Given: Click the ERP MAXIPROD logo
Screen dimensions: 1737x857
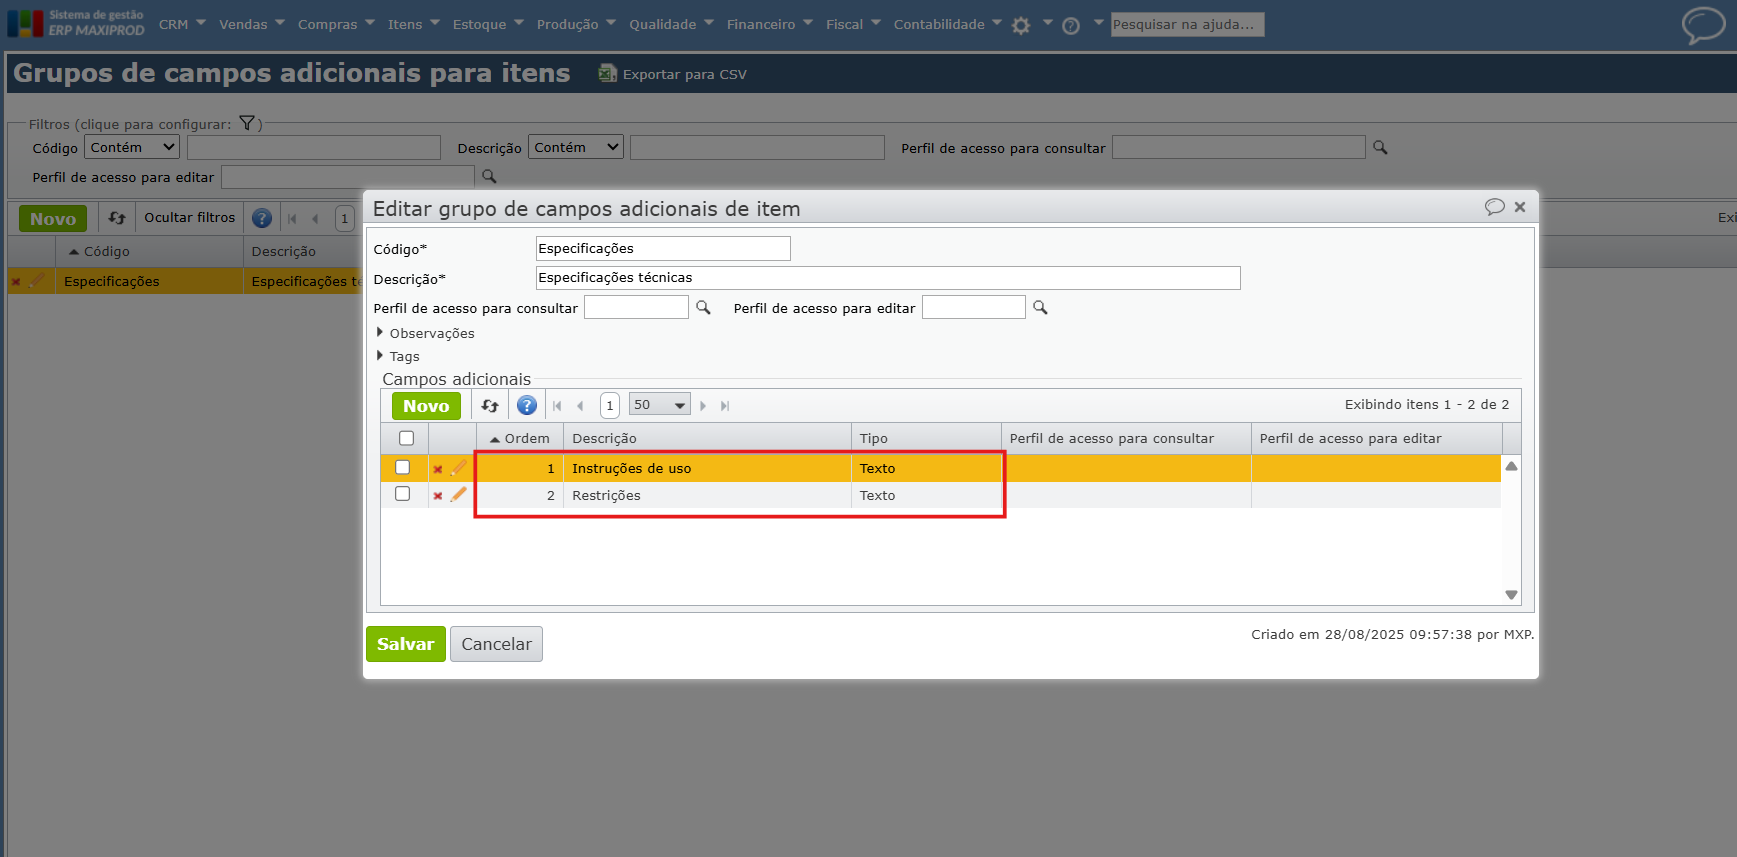Looking at the screenshot, I should click(76, 23).
